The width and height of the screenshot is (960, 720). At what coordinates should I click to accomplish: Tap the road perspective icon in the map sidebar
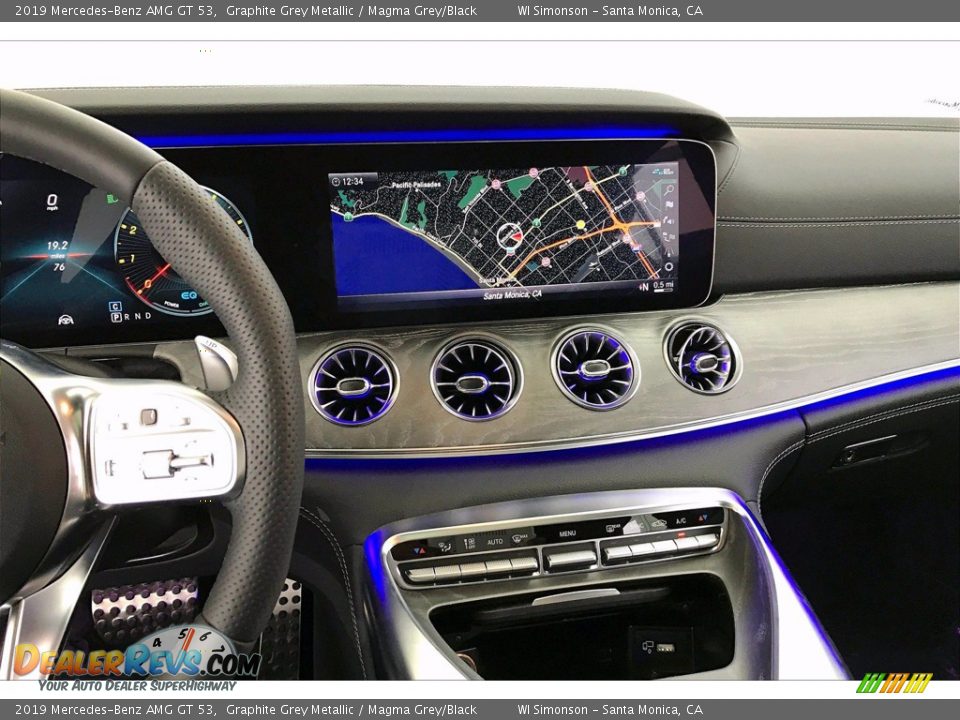pos(669,252)
